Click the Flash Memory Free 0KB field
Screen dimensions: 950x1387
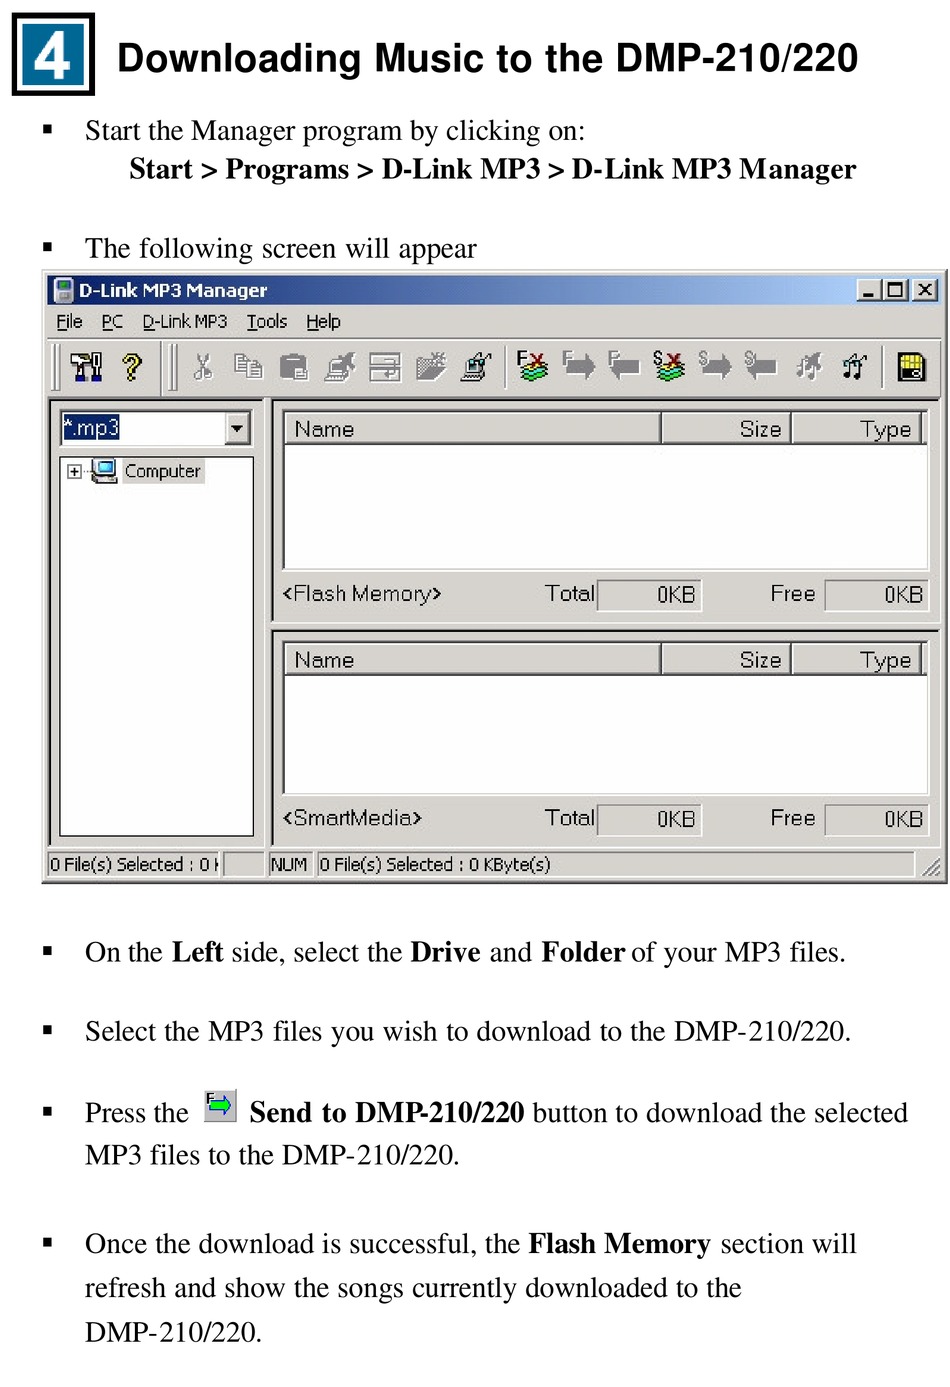point(876,595)
